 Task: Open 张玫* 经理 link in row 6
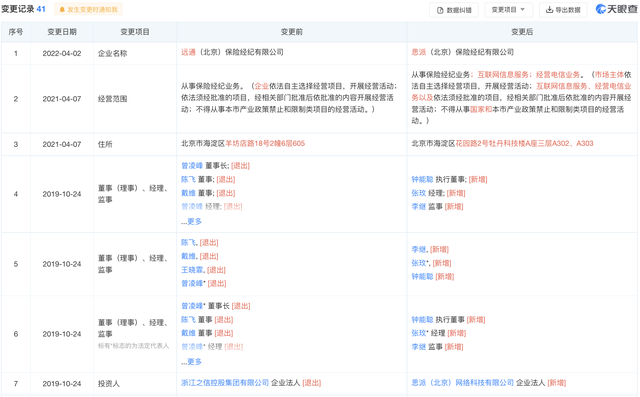(x=419, y=333)
